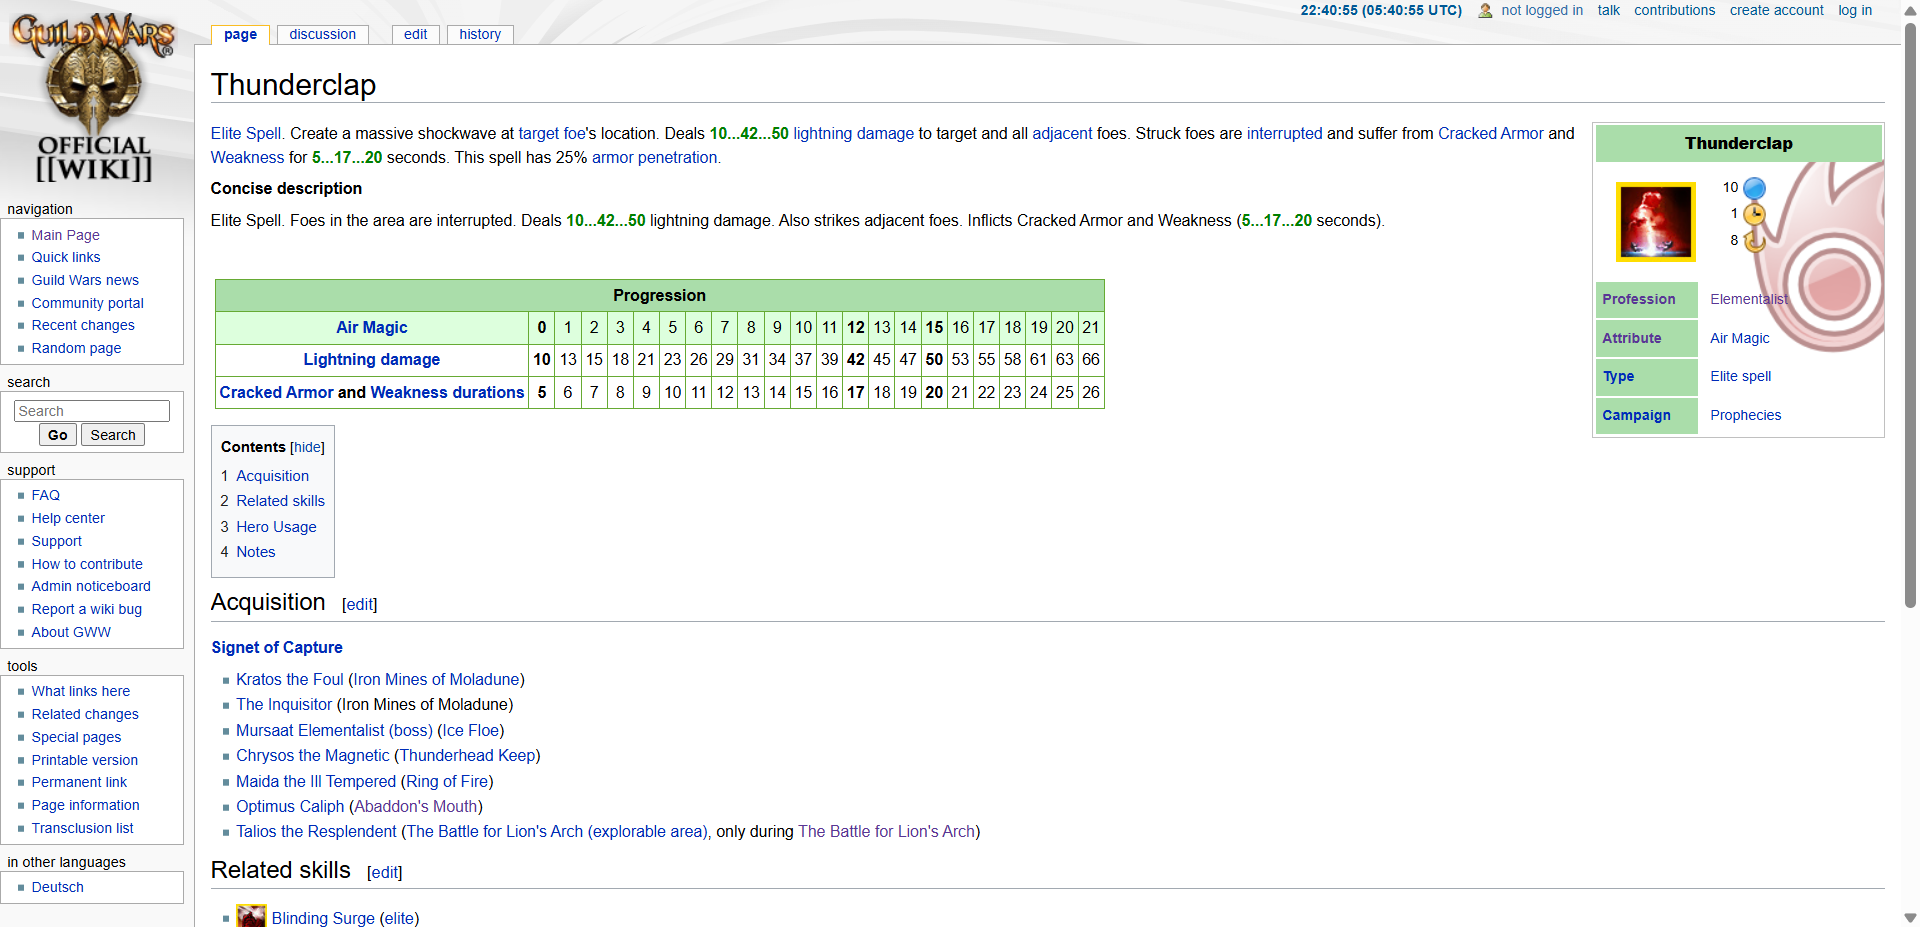
Task: Click the Guild Wars Official Wiki logo
Action: tap(93, 98)
